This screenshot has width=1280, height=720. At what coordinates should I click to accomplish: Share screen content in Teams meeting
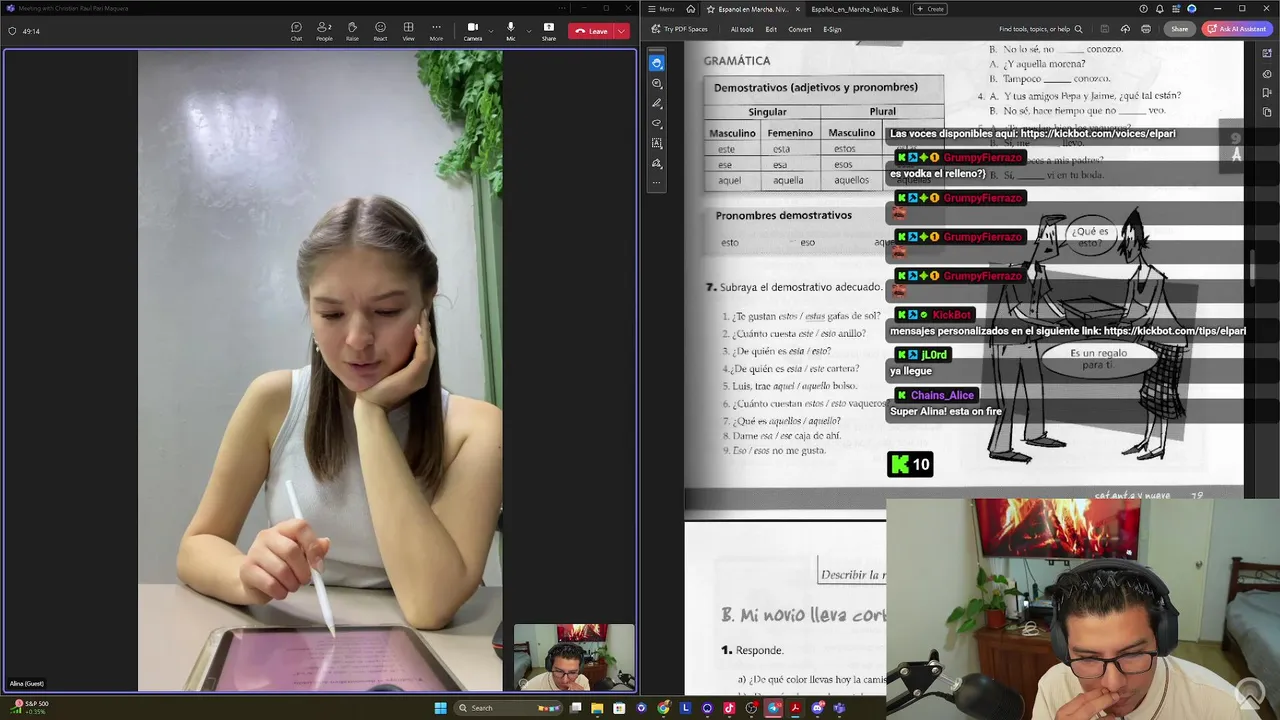pos(549,31)
